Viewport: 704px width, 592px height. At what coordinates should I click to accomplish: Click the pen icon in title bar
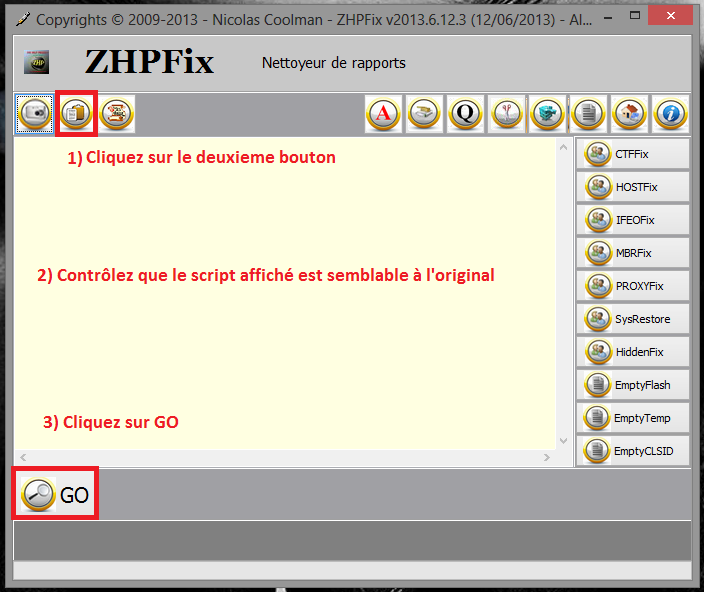coord(22,19)
